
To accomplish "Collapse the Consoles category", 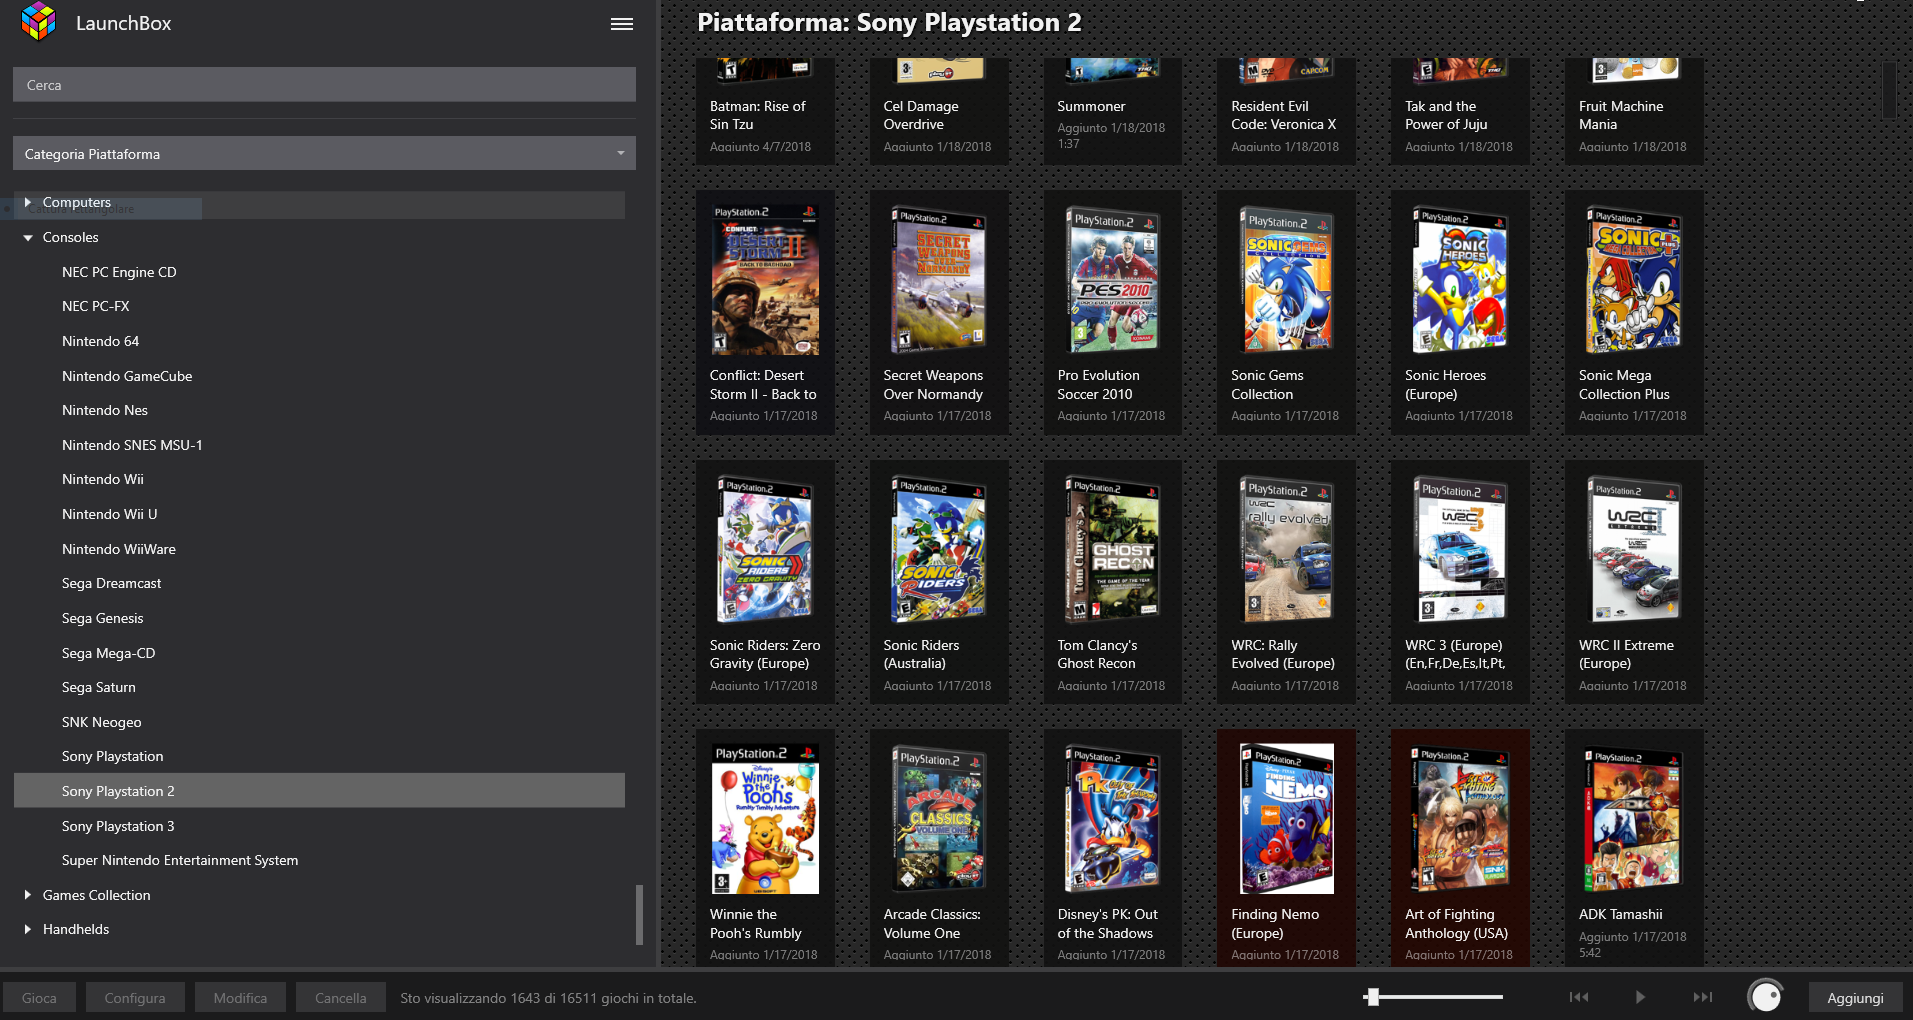I will pos(28,238).
